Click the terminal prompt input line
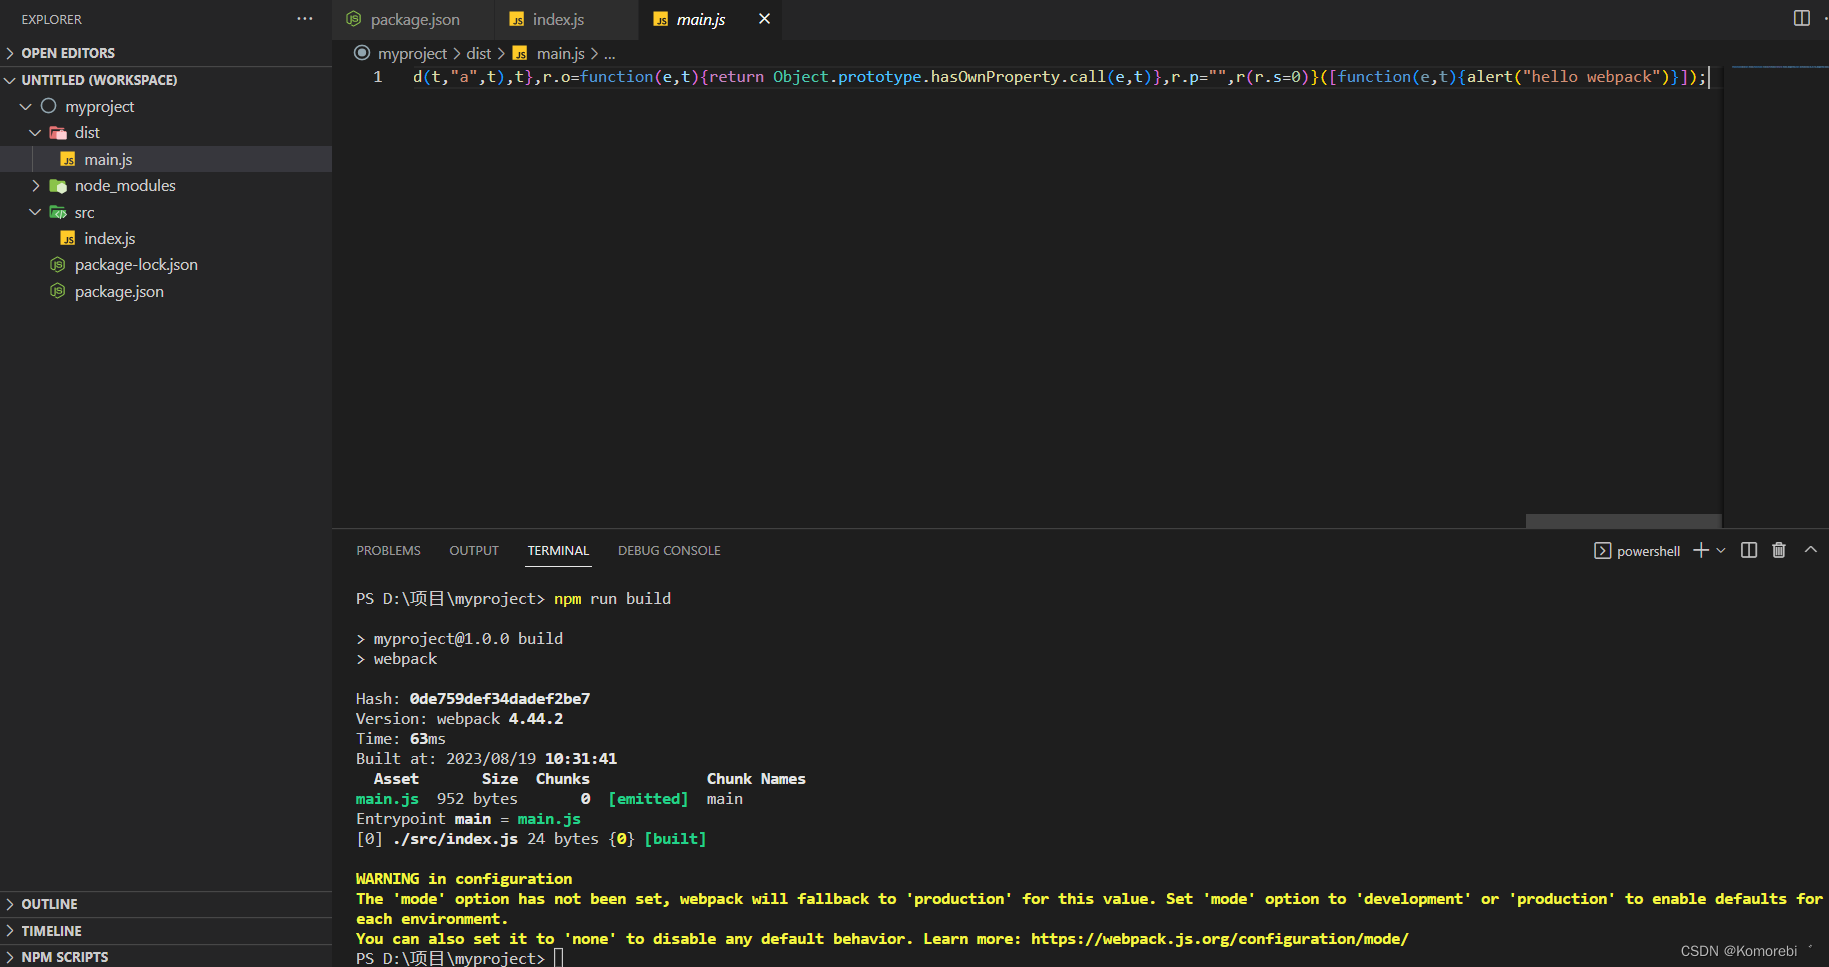This screenshot has width=1829, height=967. 460,958
